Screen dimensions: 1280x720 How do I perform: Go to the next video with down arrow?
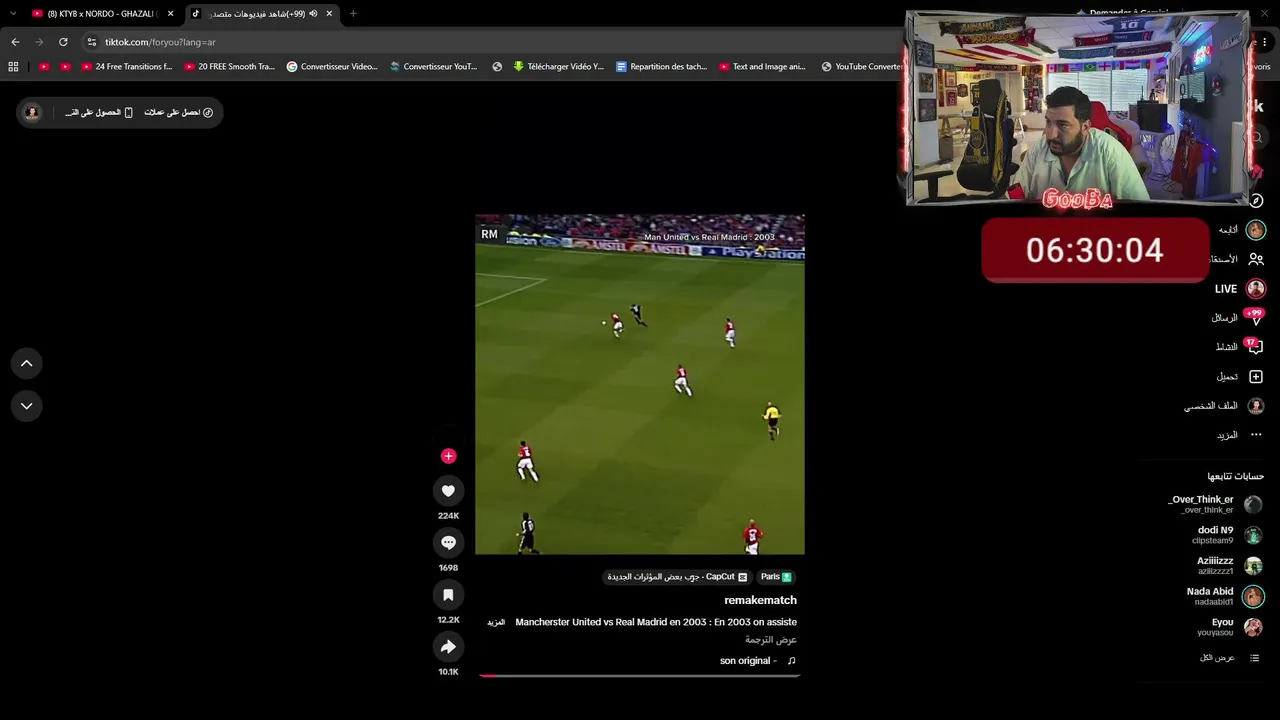point(27,406)
